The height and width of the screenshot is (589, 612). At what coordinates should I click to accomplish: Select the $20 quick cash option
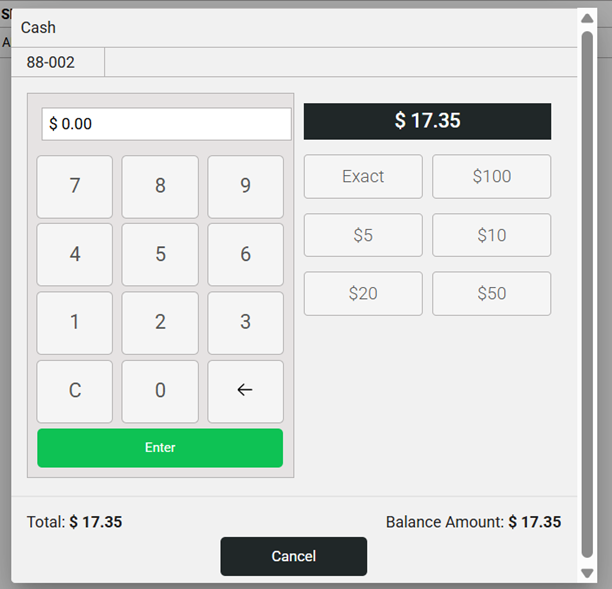(x=363, y=294)
